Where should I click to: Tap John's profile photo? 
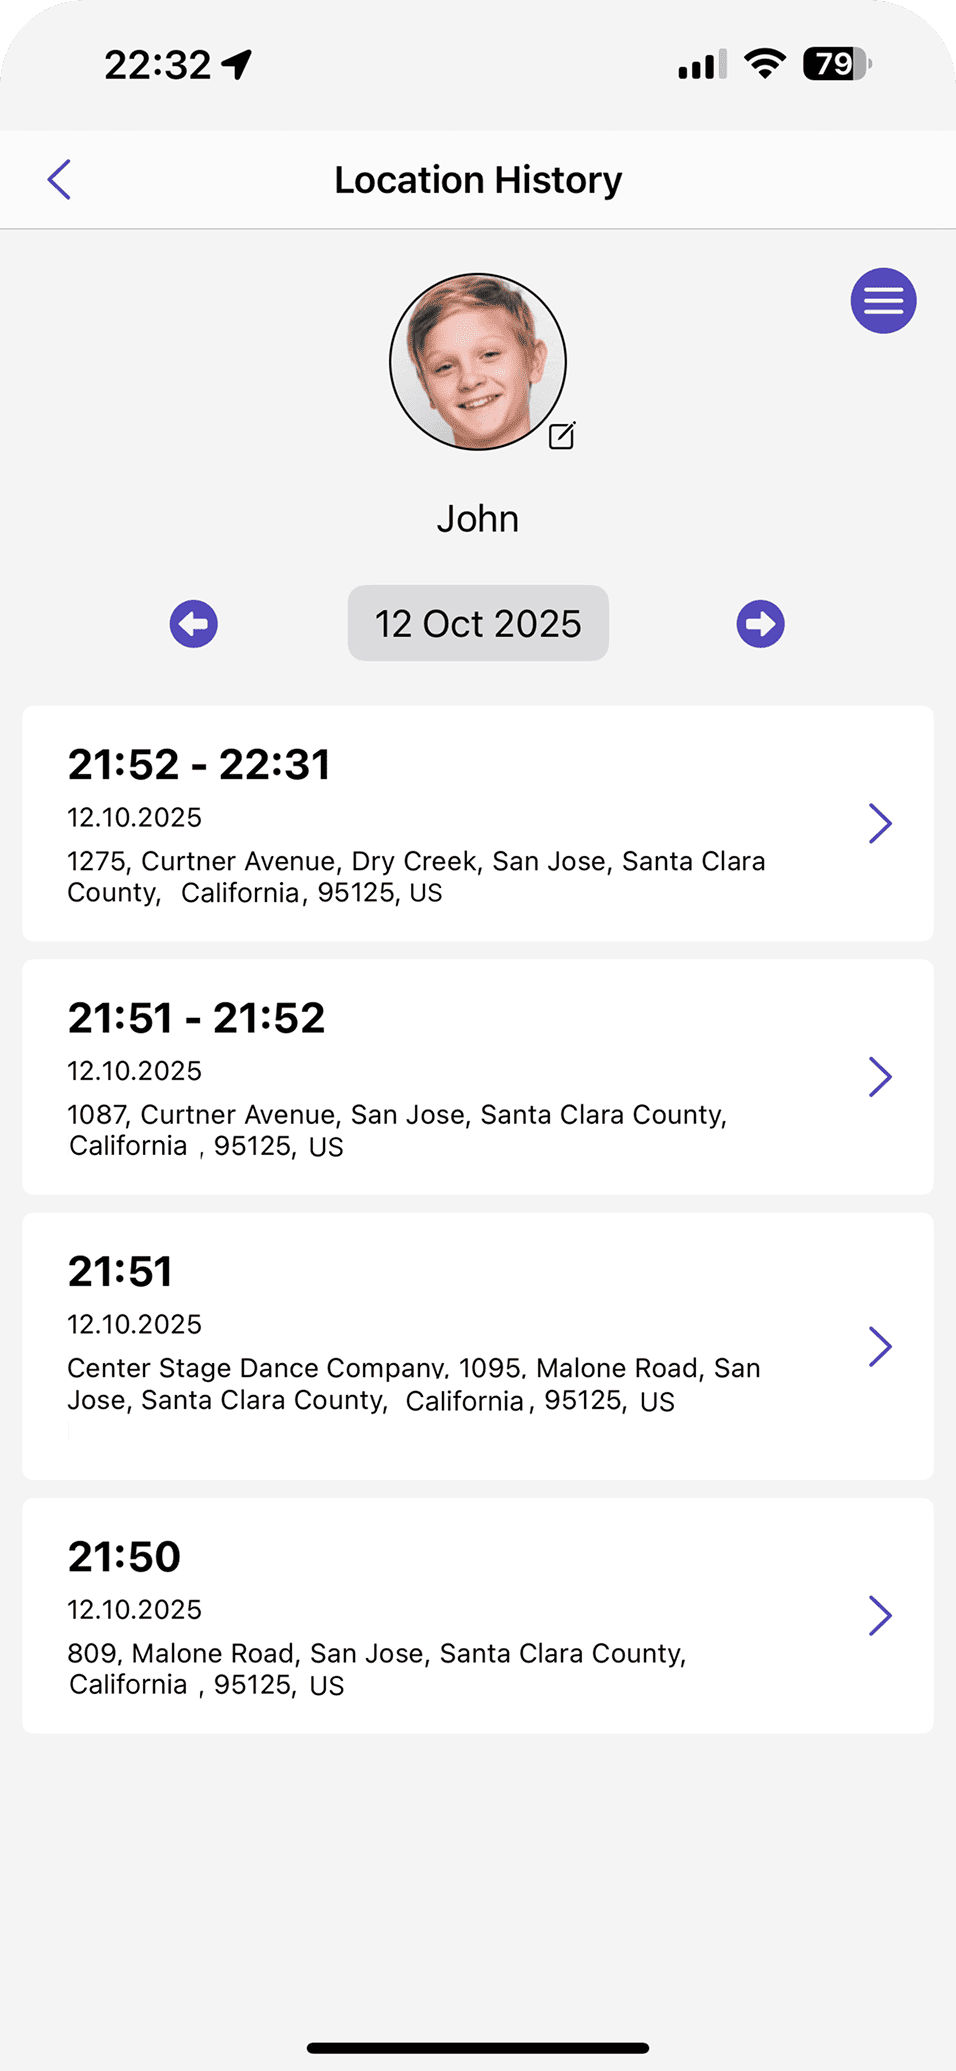tap(477, 361)
